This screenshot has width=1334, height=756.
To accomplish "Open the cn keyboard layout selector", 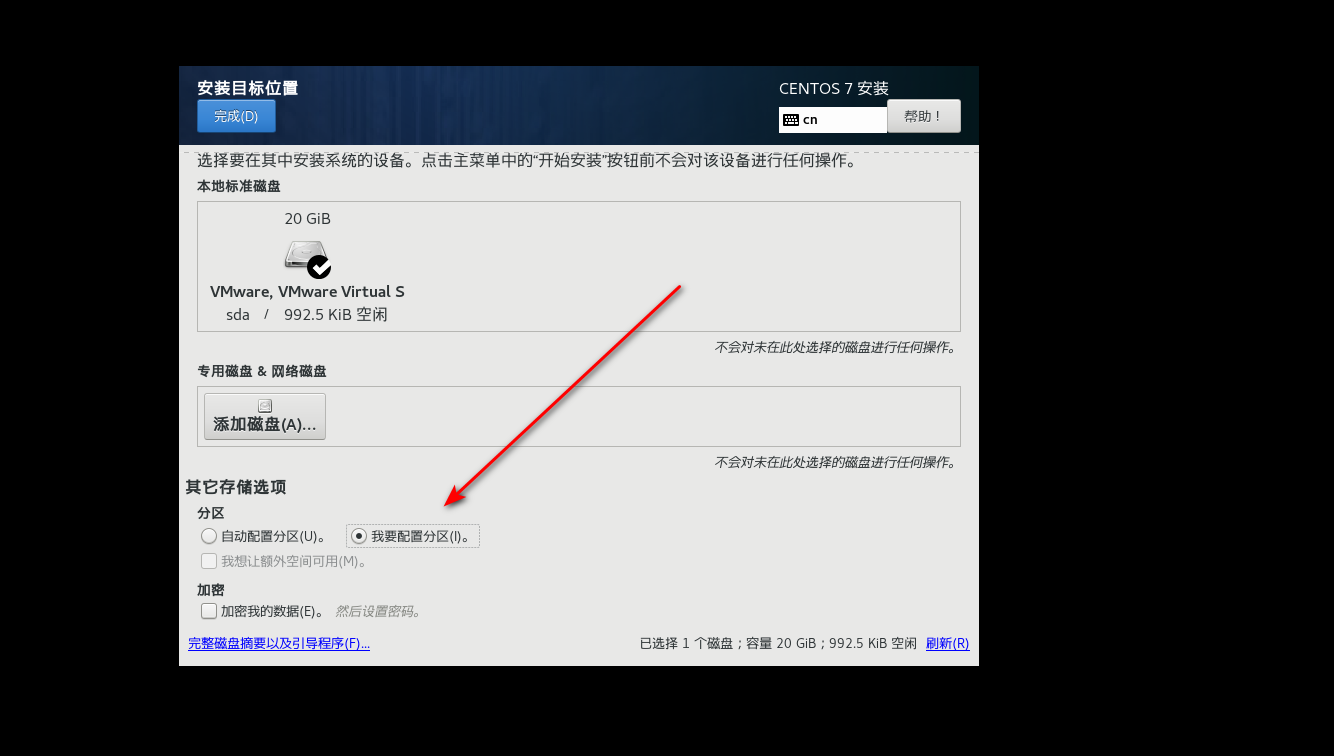I will pos(832,119).
